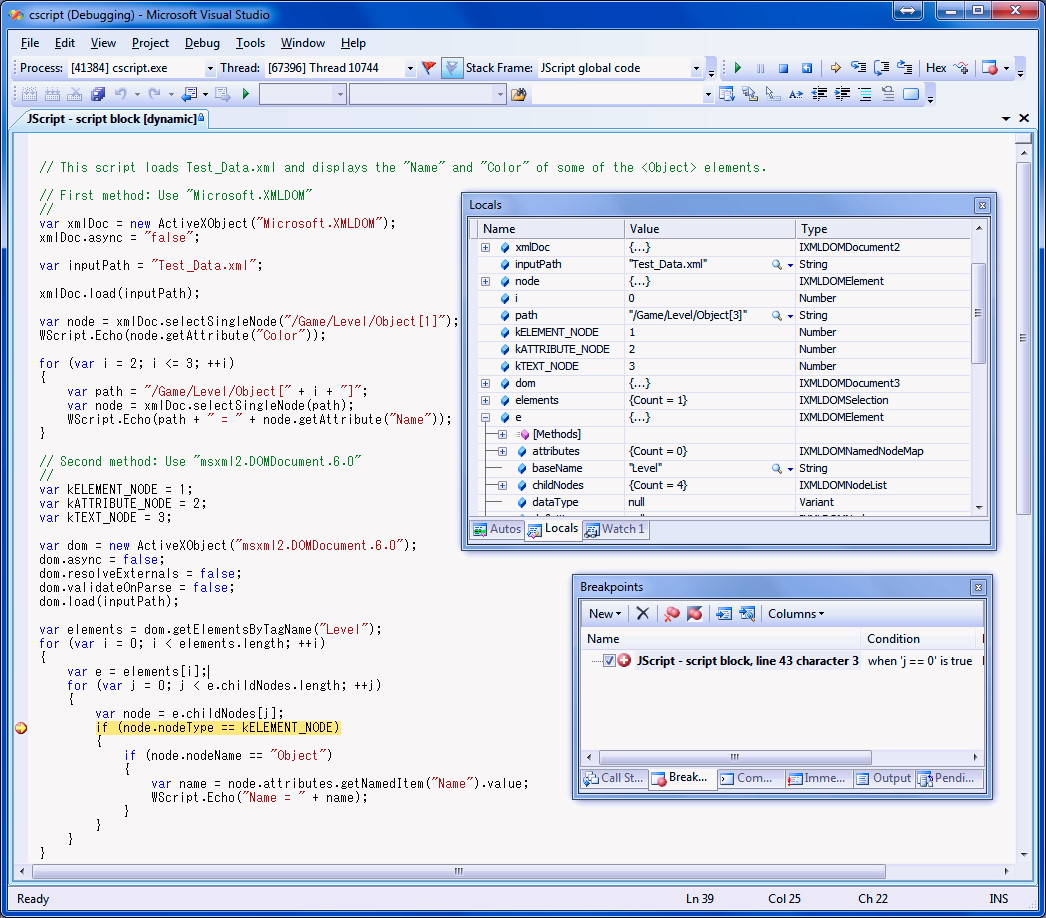
Task: Click the Comment Out Selection icon
Action: click(865, 94)
